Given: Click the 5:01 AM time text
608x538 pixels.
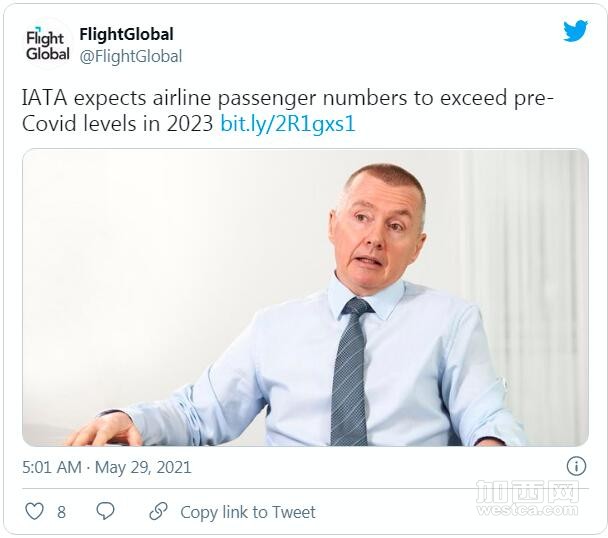Looking at the screenshot, I should [51, 467].
